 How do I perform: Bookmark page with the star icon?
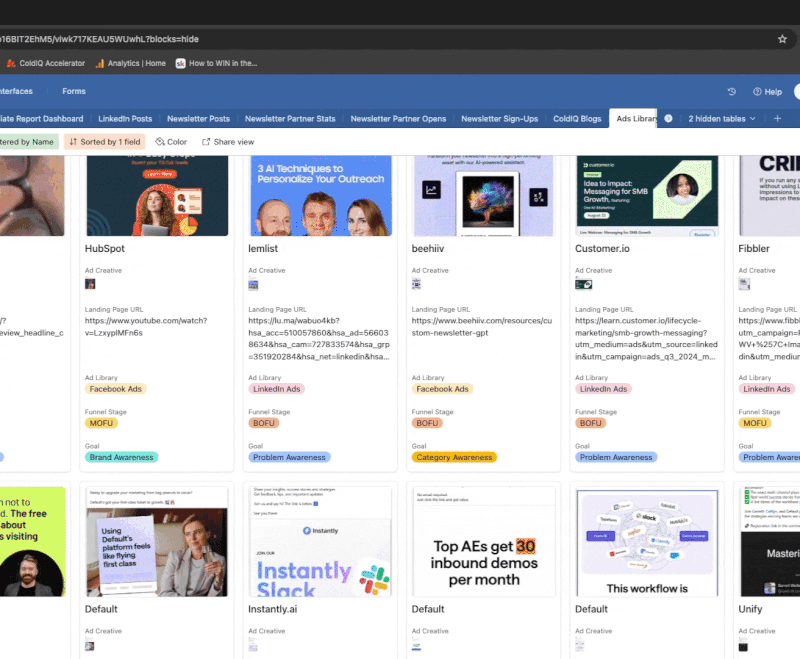click(782, 39)
